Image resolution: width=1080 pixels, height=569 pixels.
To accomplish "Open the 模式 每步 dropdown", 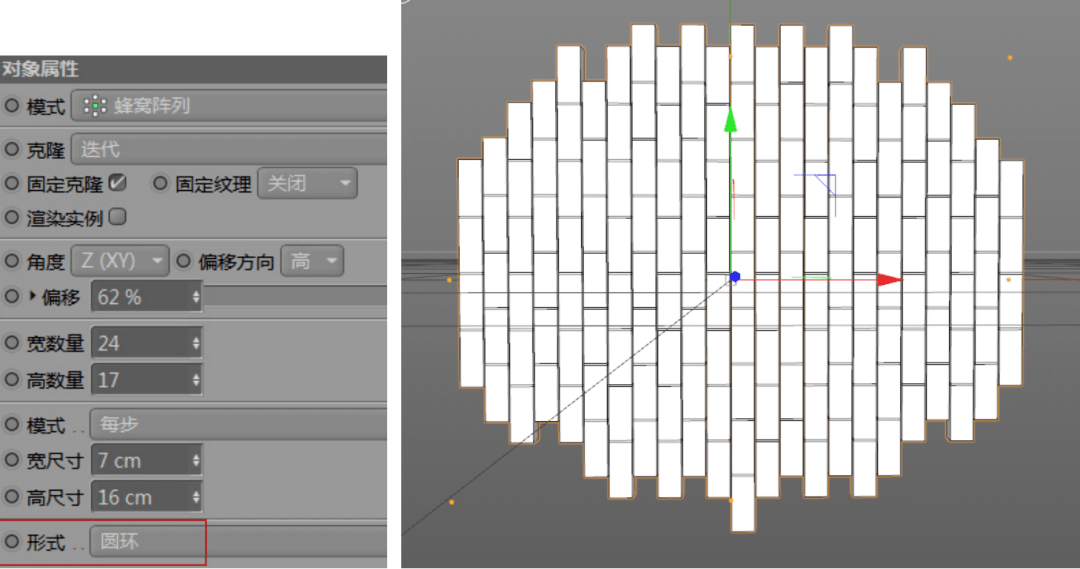I will click(238, 424).
